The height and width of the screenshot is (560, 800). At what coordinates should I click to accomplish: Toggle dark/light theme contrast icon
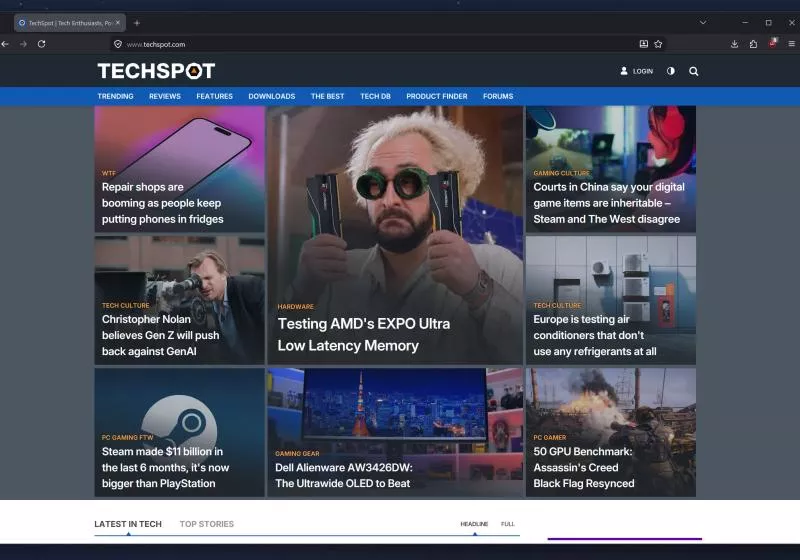point(671,71)
